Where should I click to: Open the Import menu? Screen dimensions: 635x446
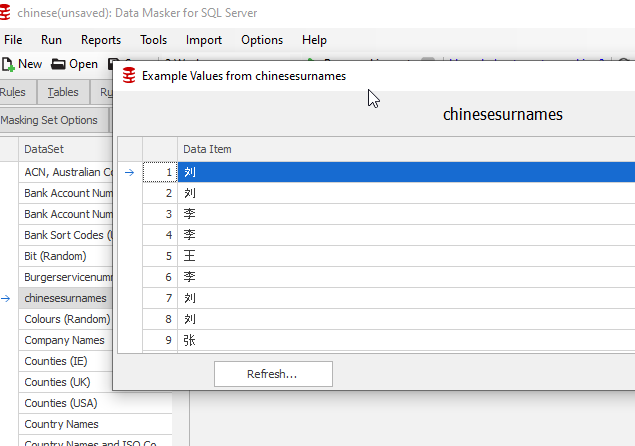coord(204,40)
